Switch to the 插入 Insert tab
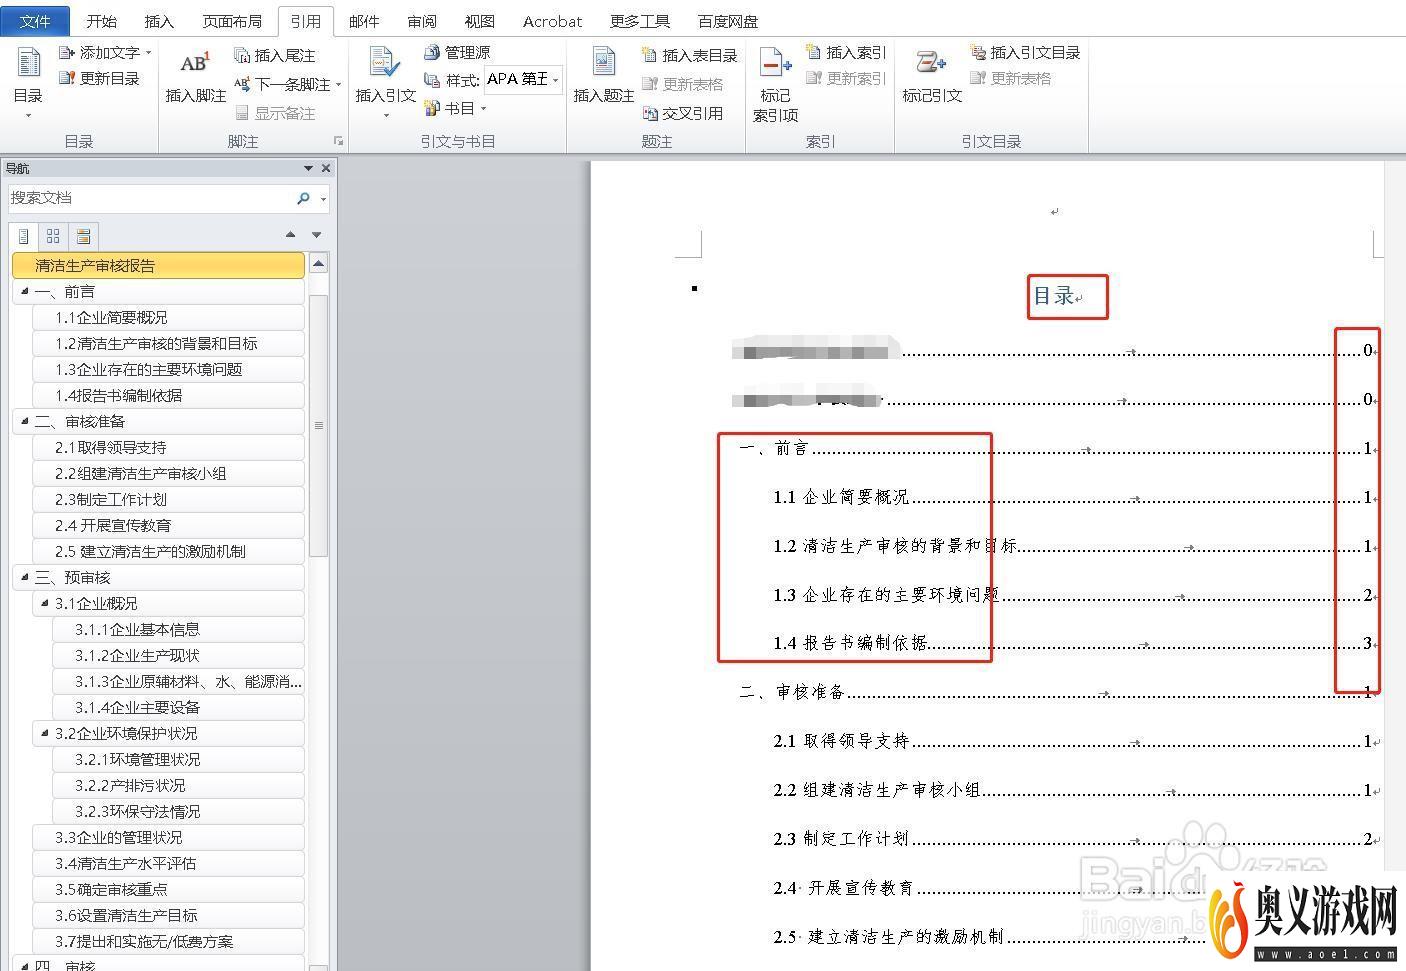 159,21
